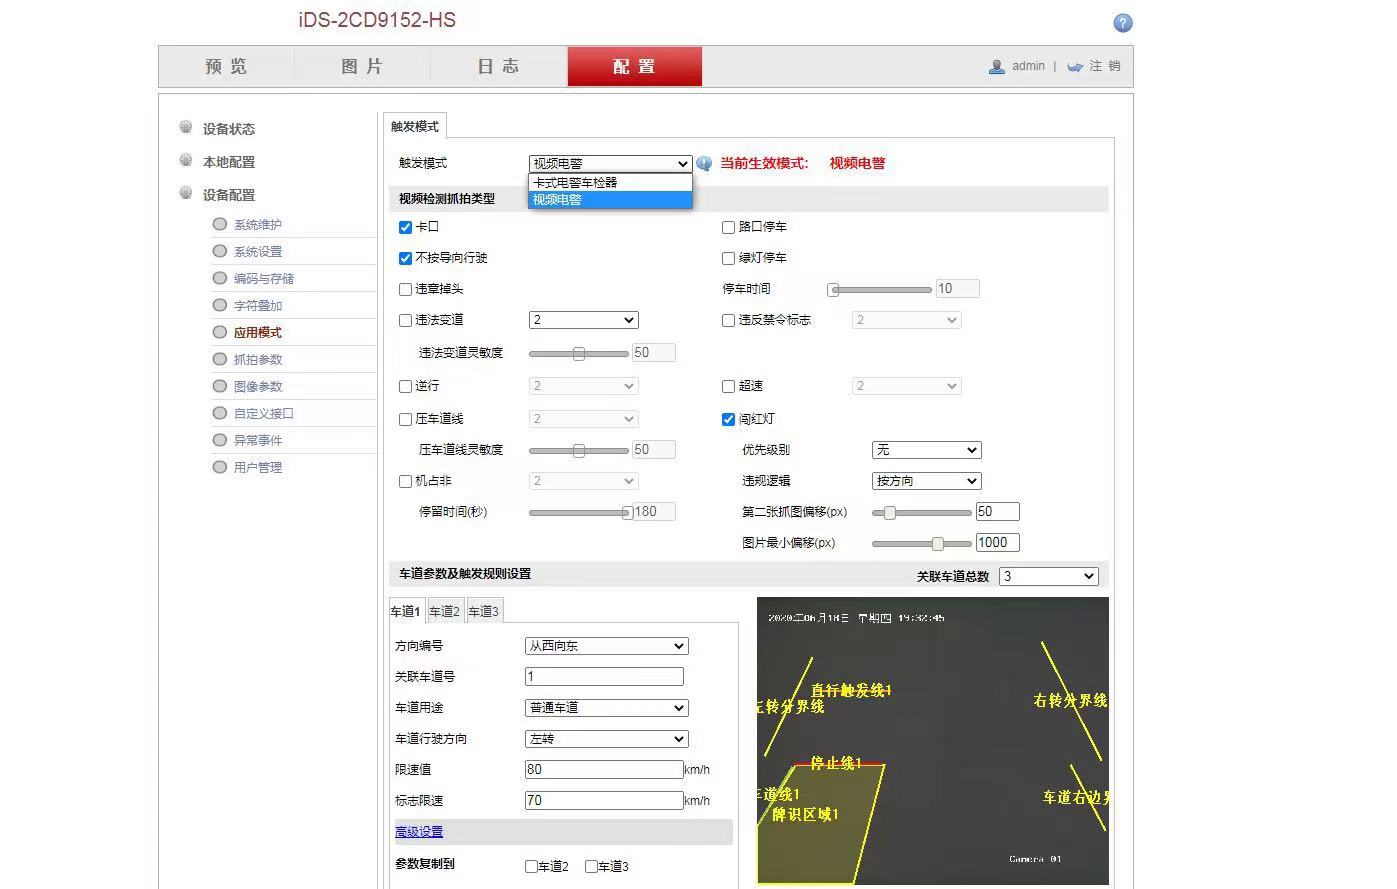
Task: Open the help question mark icon
Action: [x=1123, y=23]
